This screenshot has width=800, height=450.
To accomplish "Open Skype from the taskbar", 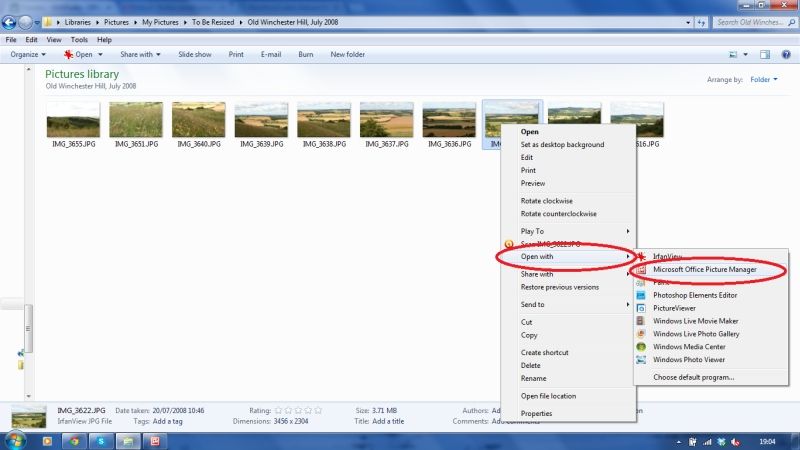I will pyautogui.click(x=101, y=441).
